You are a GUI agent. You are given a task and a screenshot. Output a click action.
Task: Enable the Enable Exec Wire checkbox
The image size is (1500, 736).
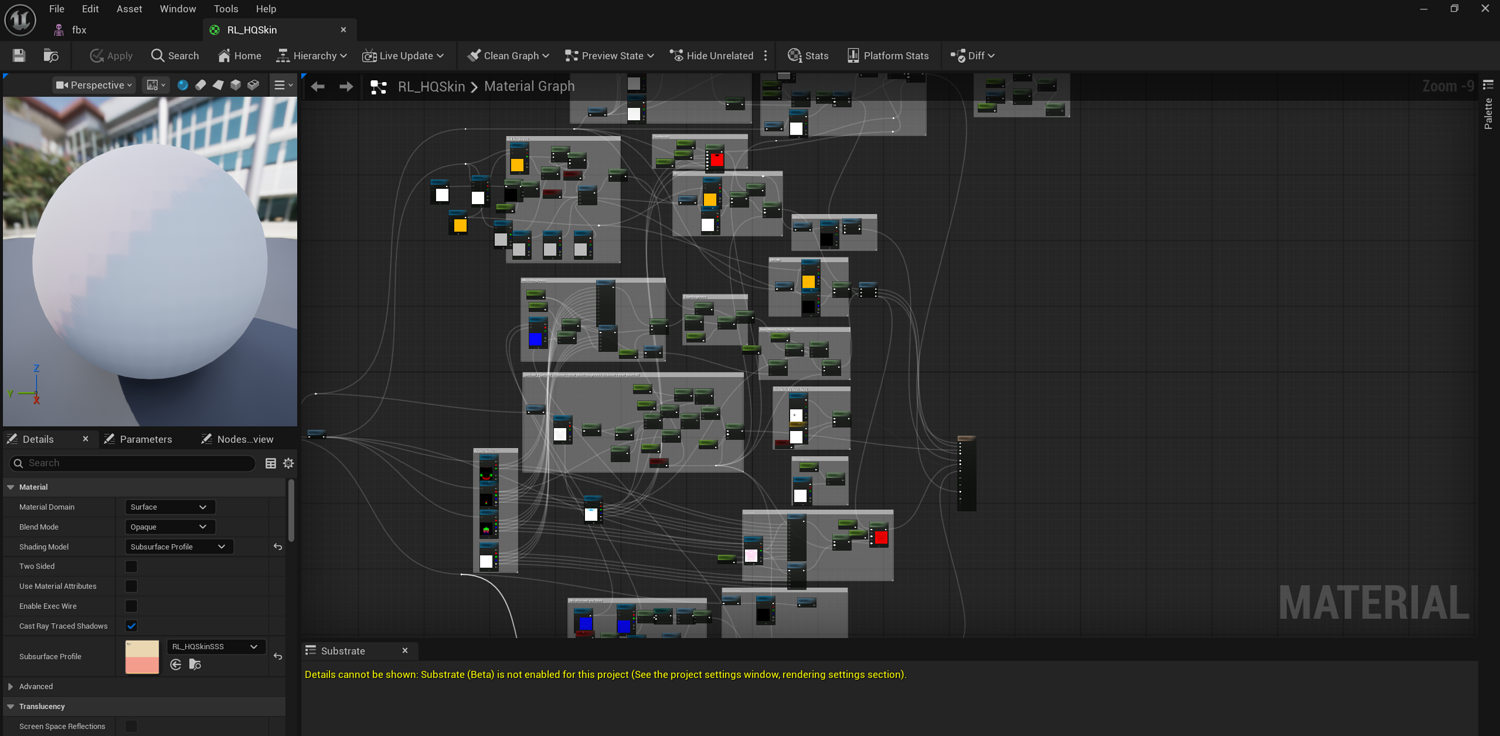click(131, 606)
